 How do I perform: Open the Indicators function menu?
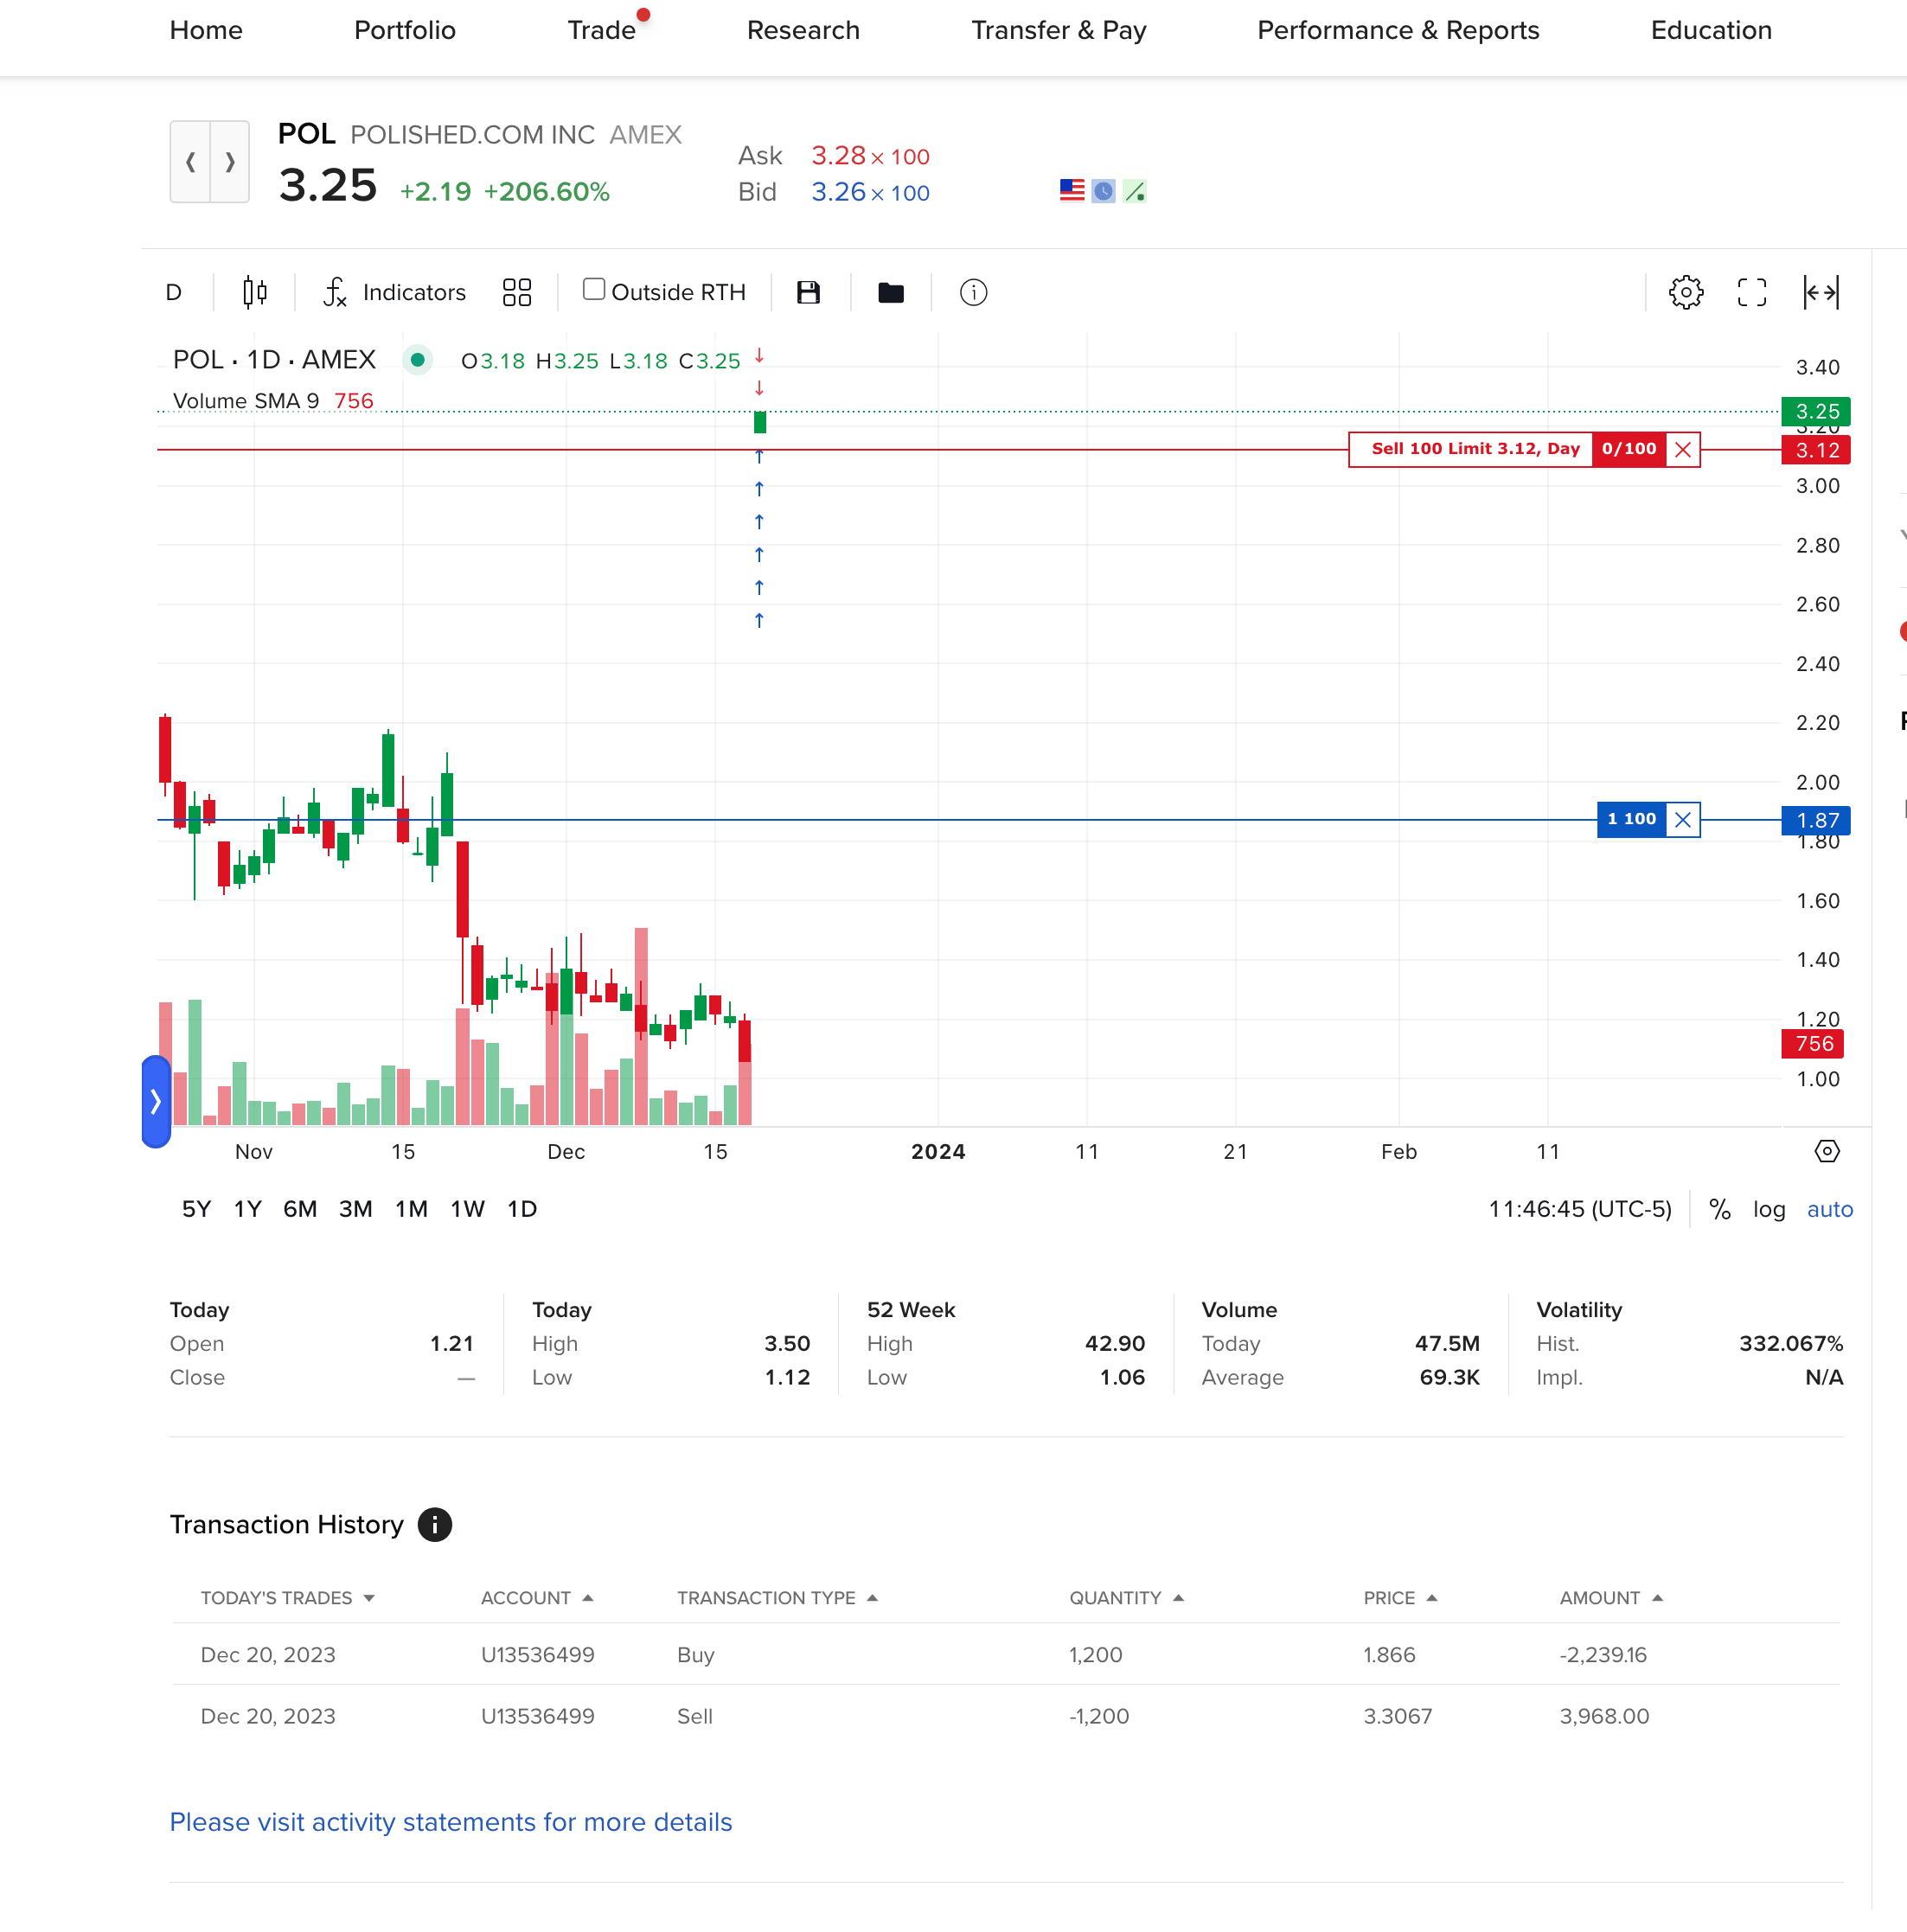click(394, 292)
